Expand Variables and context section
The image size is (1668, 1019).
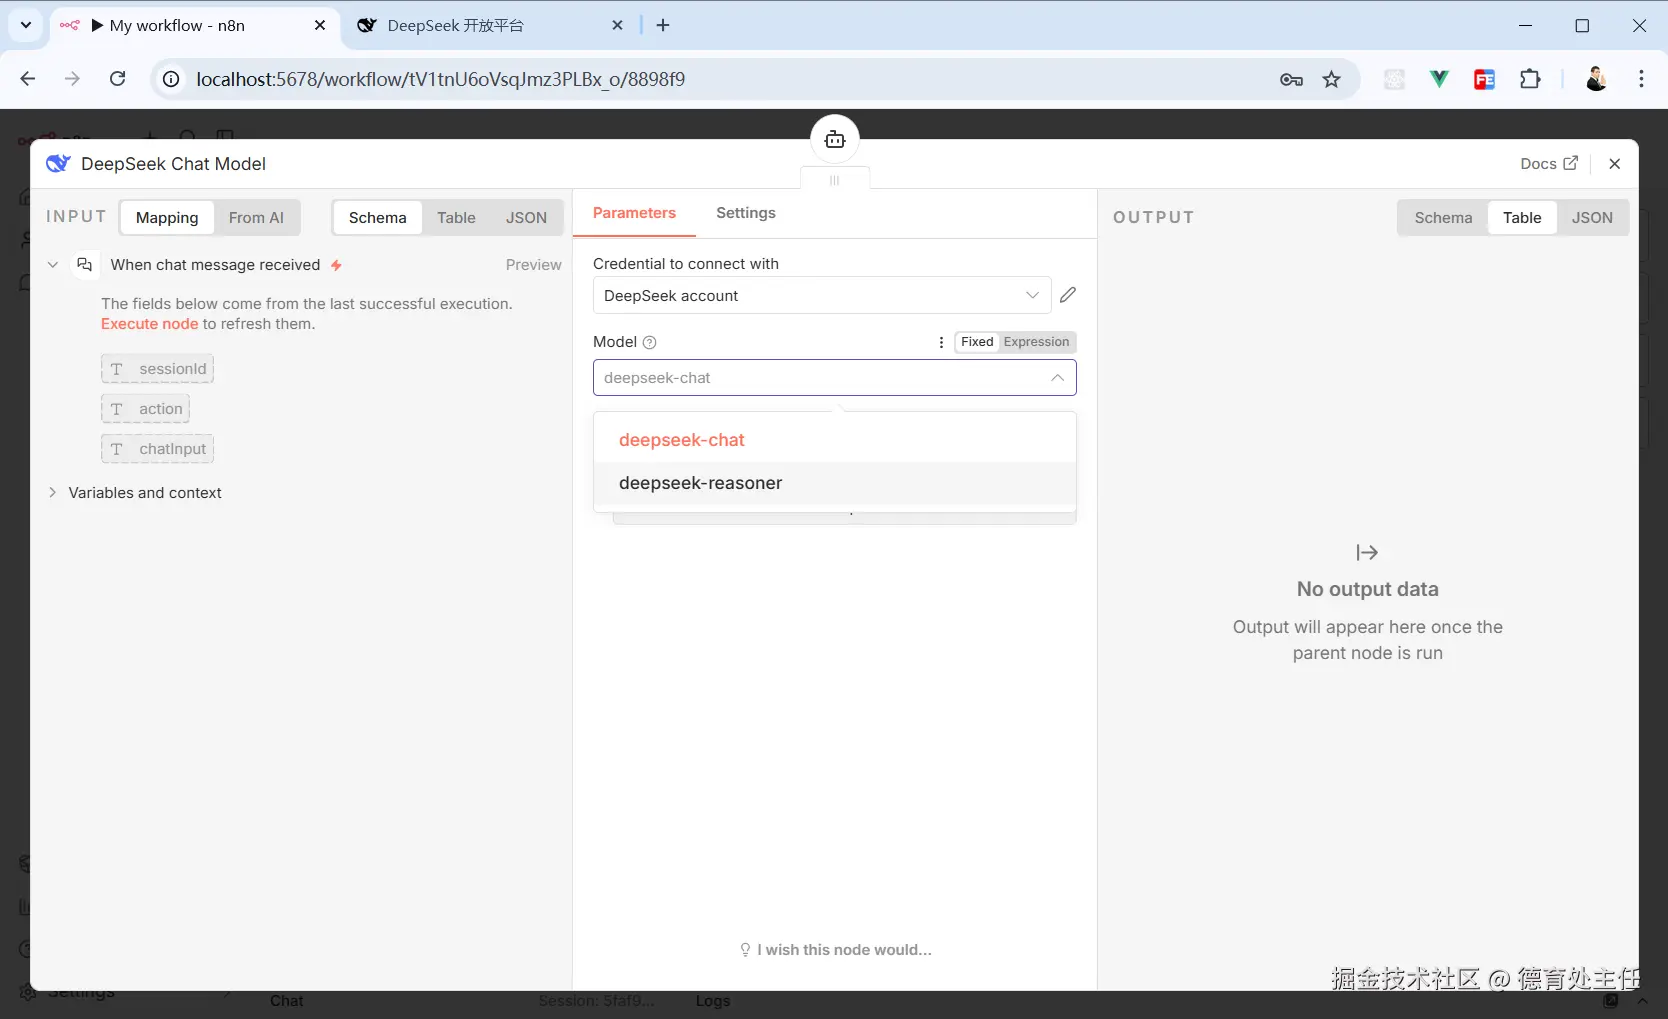point(52,493)
